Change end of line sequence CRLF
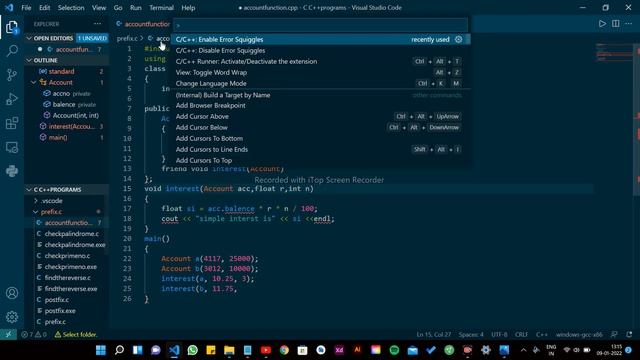The image size is (640, 360). [x=521, y=334]
